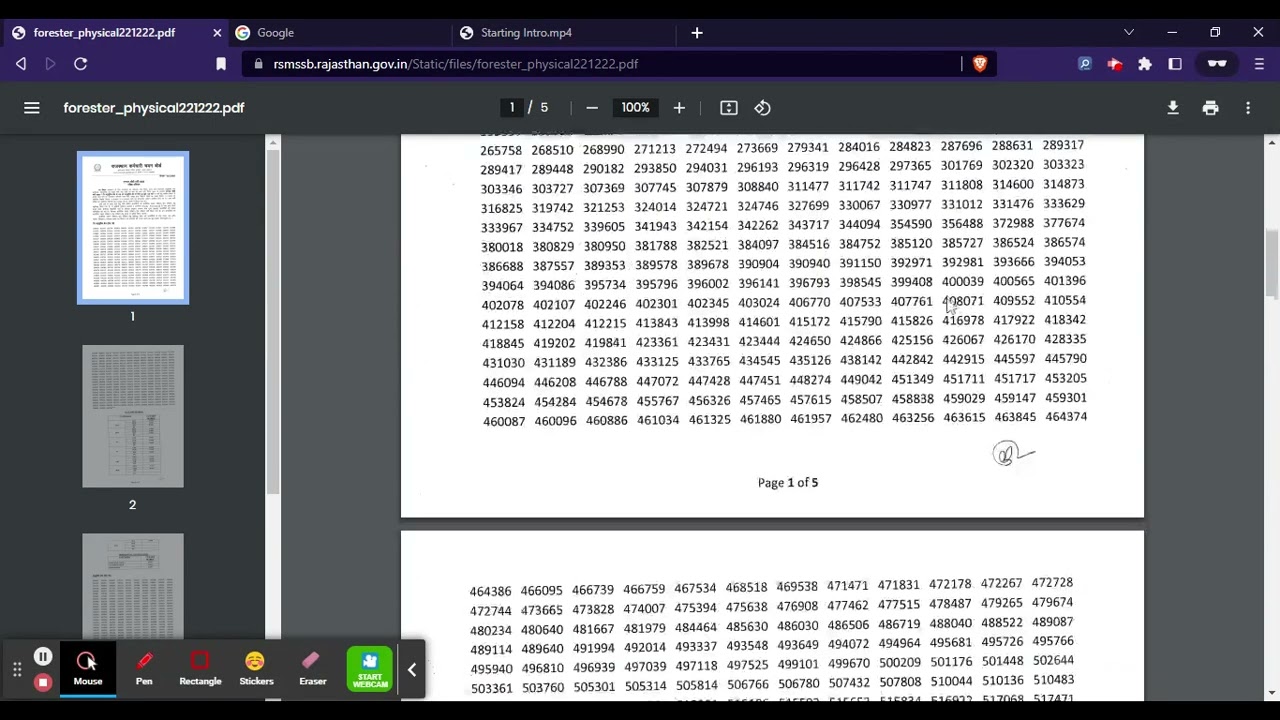Select the Rectangle annotation tool
1280x720 pixels.
pos(200,669)
